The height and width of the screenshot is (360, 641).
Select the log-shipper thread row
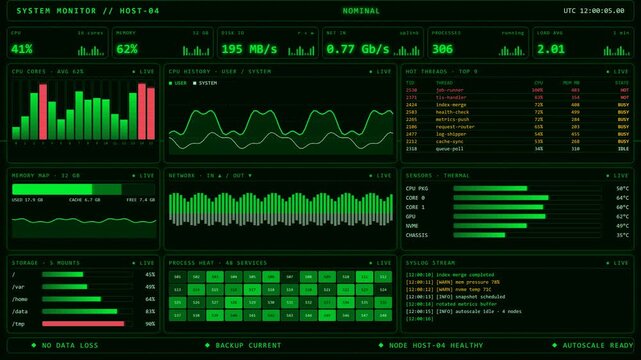point(517,134)
